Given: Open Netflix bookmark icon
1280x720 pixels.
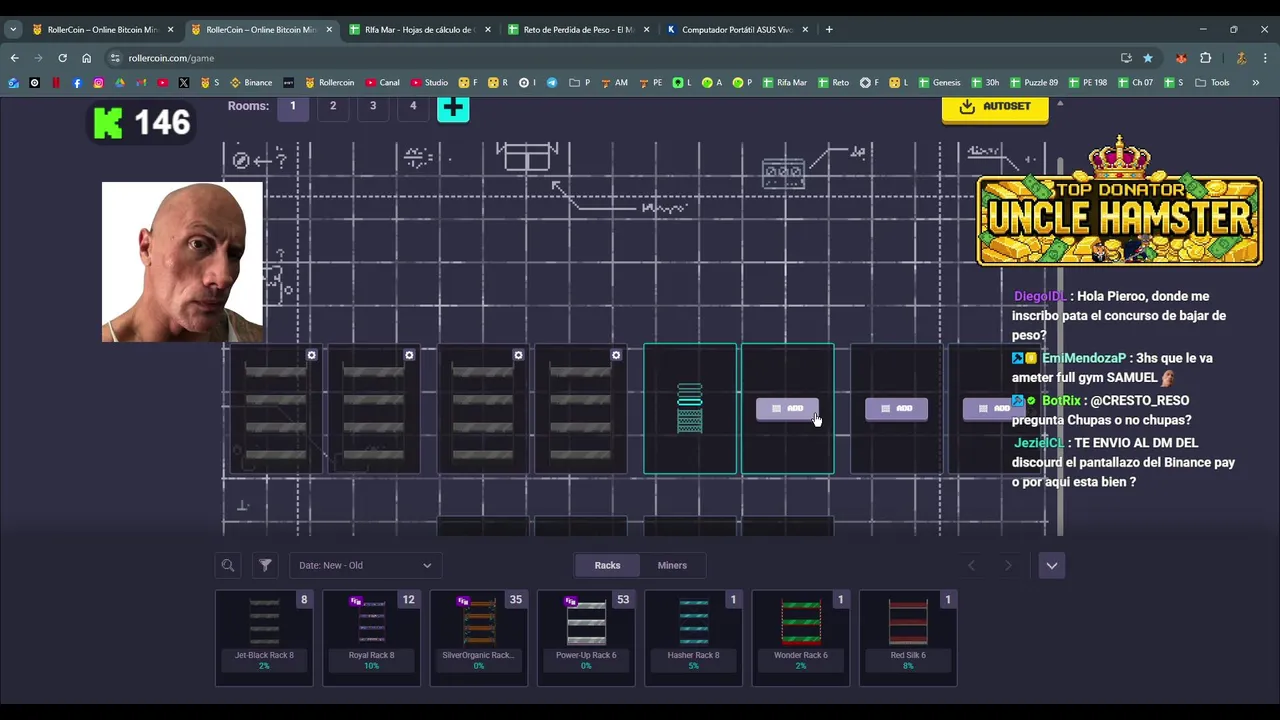Looking at the screenshot, I should coord(55,83).
